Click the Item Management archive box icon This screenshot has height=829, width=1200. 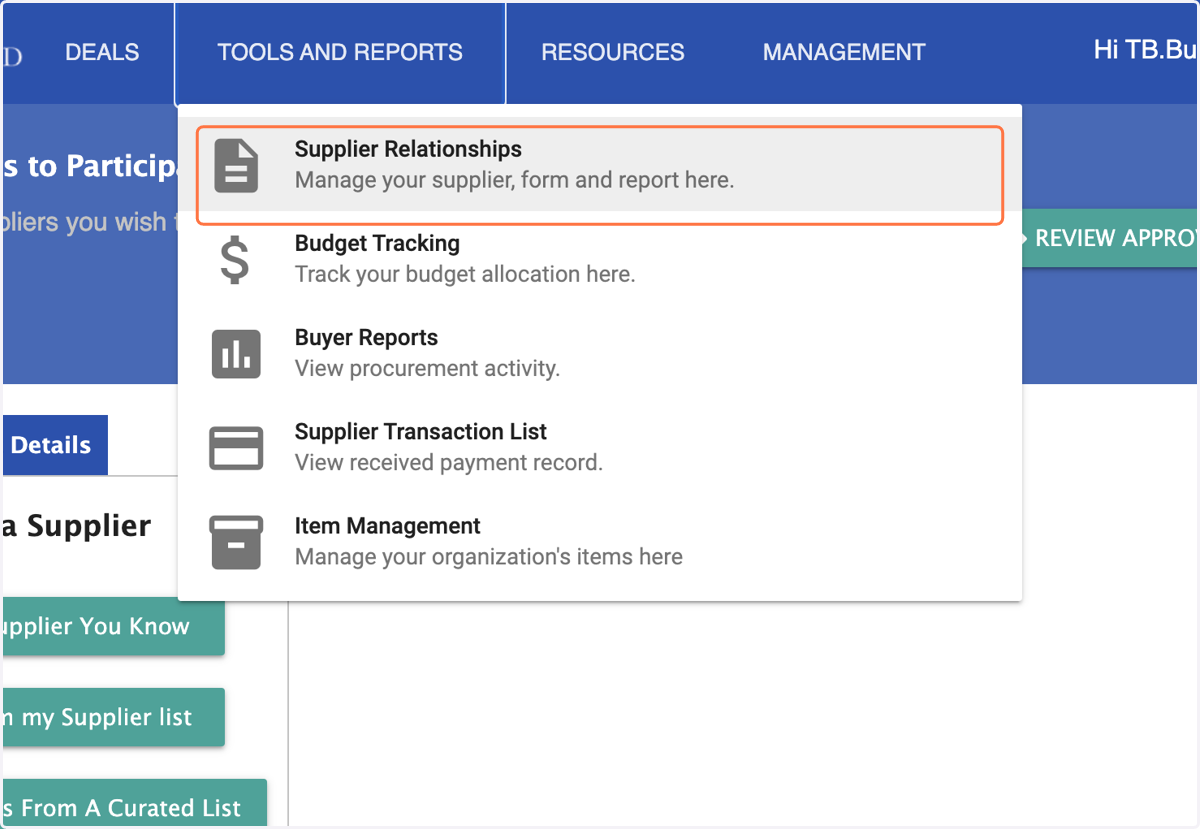click(x=236, y=542)
